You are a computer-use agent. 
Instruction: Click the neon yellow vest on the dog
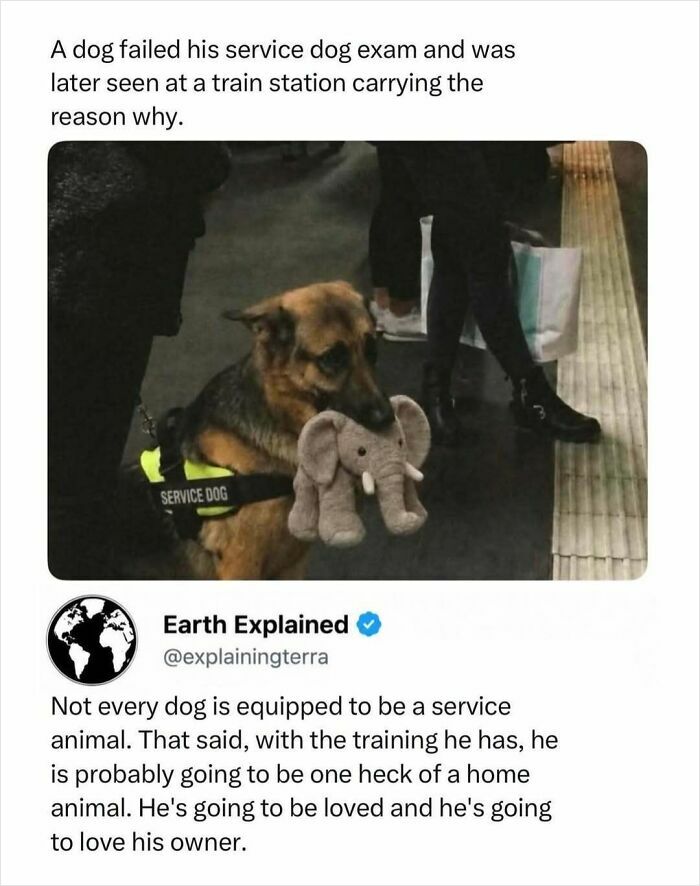pyautogui.click(x=189, y=480)
